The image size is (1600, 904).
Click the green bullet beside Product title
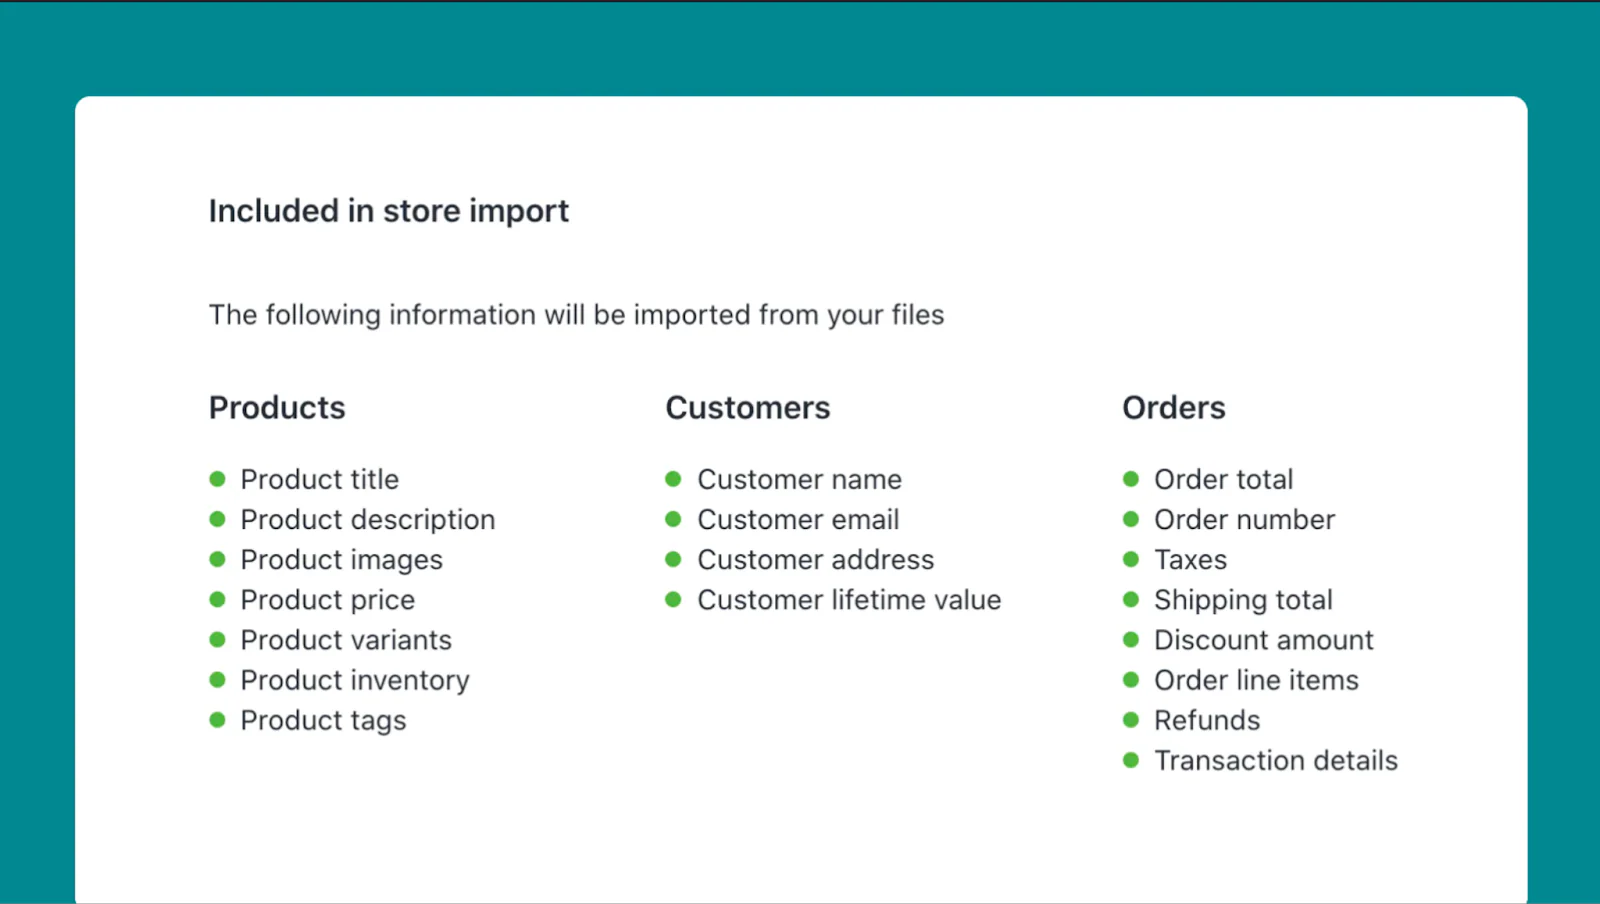coord(217,479)
